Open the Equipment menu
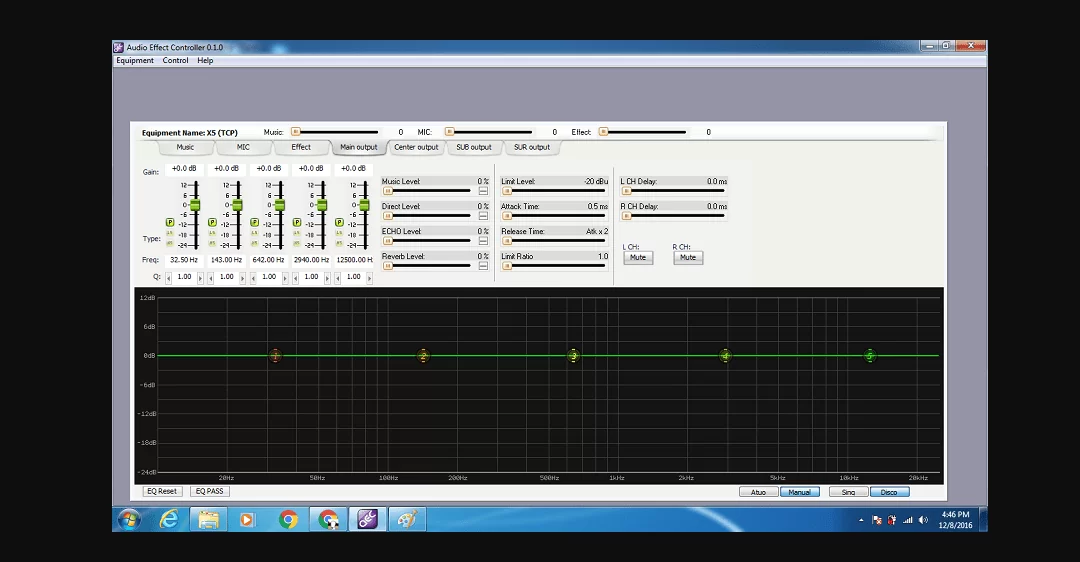This screenshot has width=1080, height=562. click(x=135, y=61)
